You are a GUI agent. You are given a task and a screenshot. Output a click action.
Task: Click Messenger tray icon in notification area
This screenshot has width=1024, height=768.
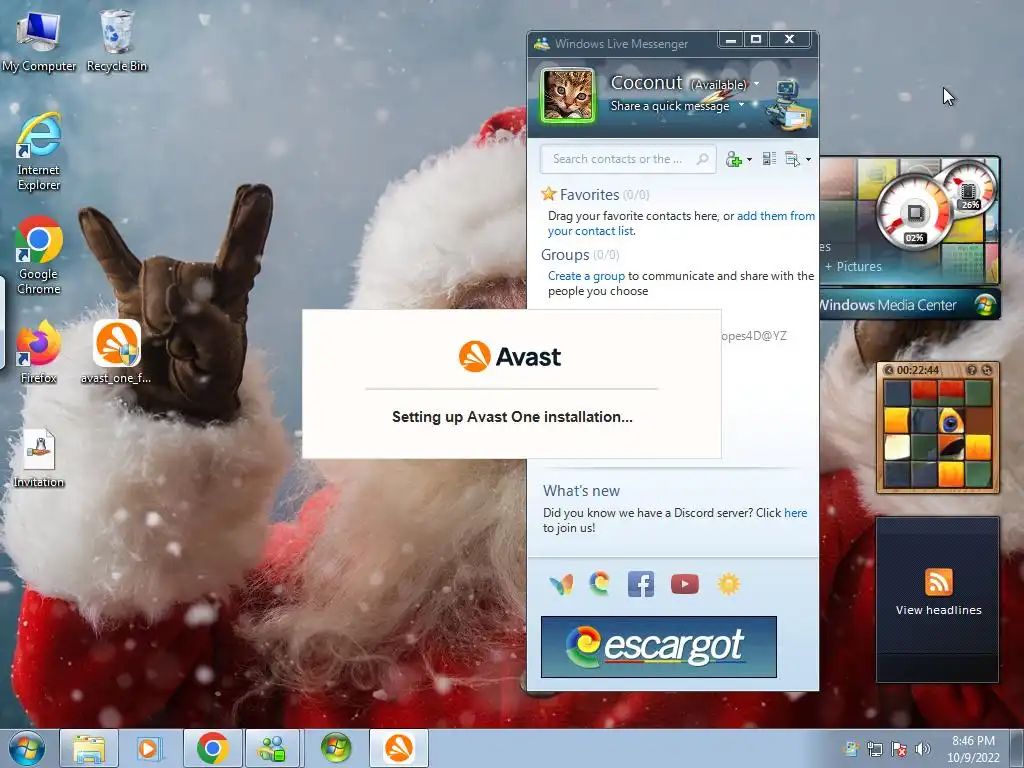851,749
